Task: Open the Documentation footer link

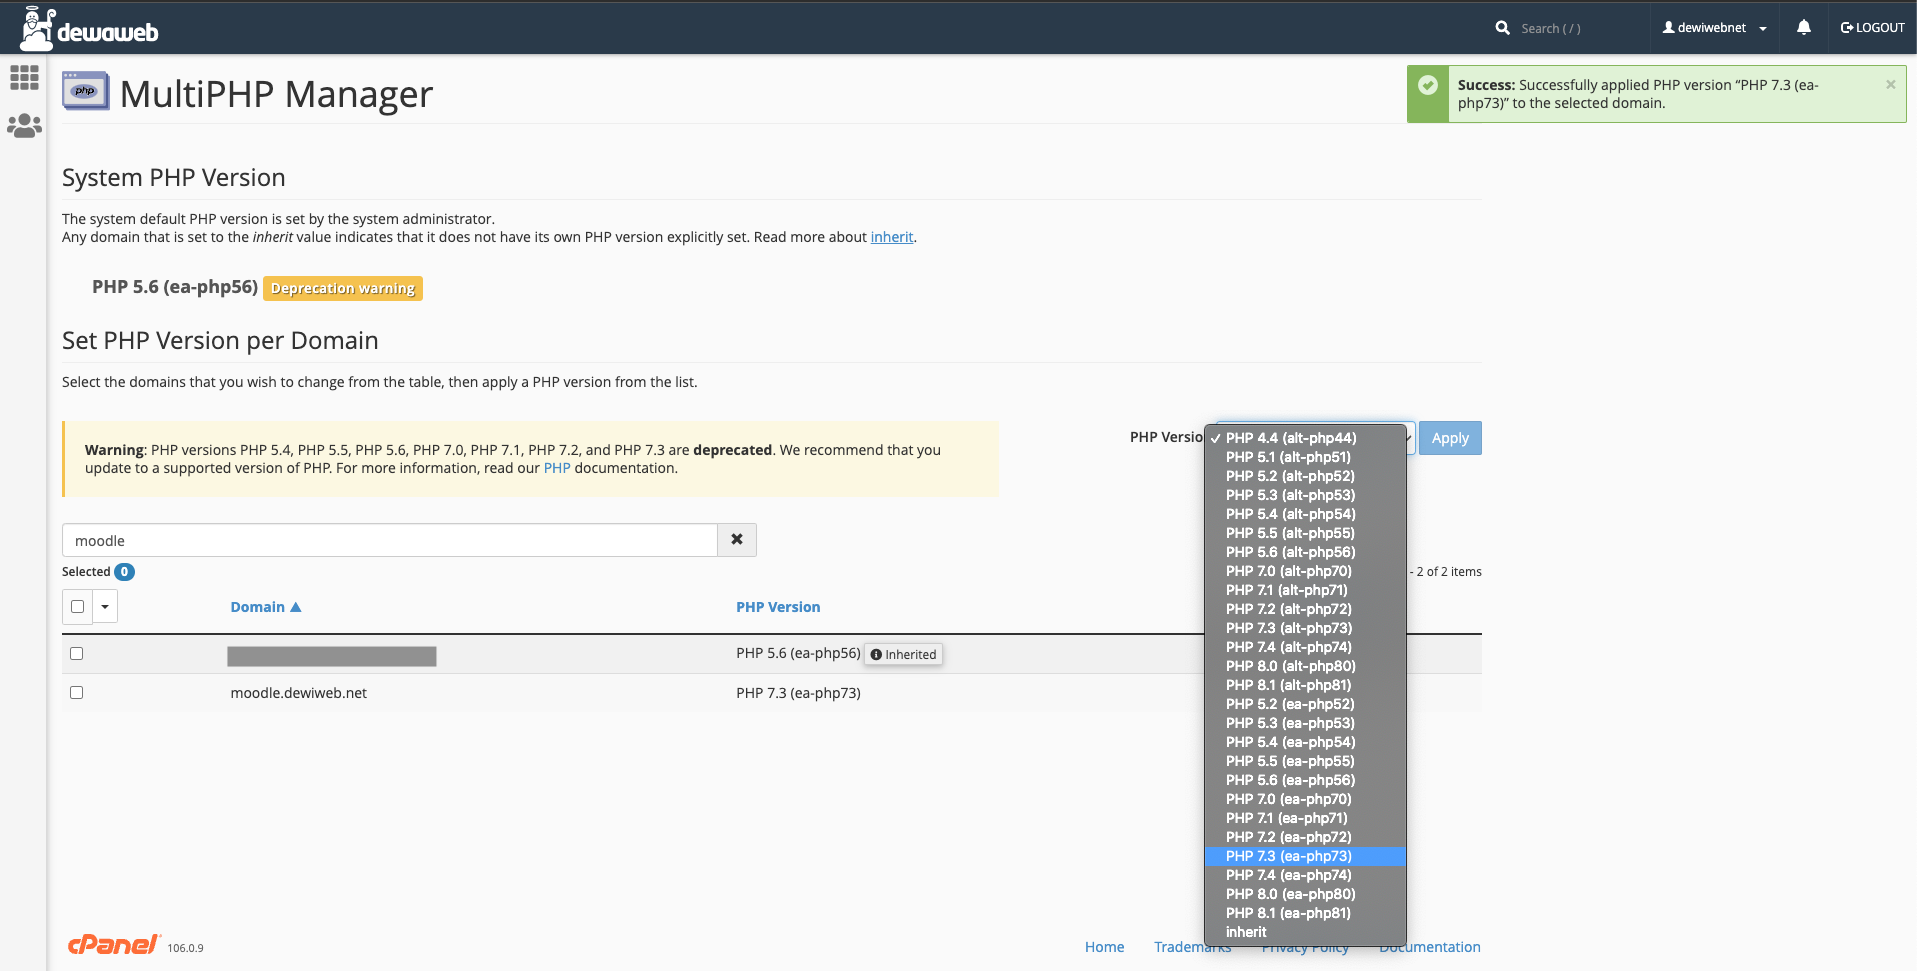Action: pos(1429,947)
